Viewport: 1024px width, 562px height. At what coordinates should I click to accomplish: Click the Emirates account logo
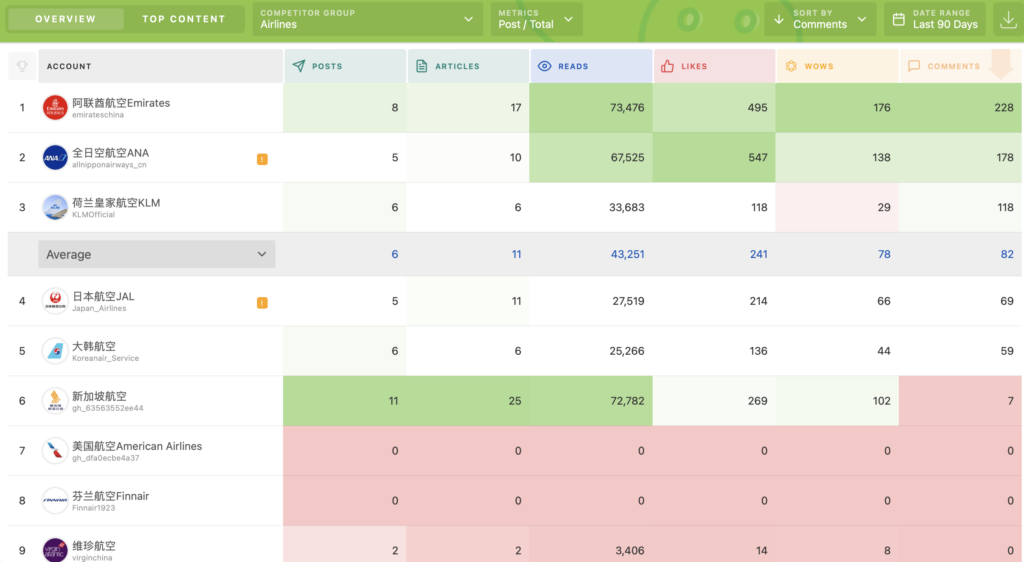55,107
